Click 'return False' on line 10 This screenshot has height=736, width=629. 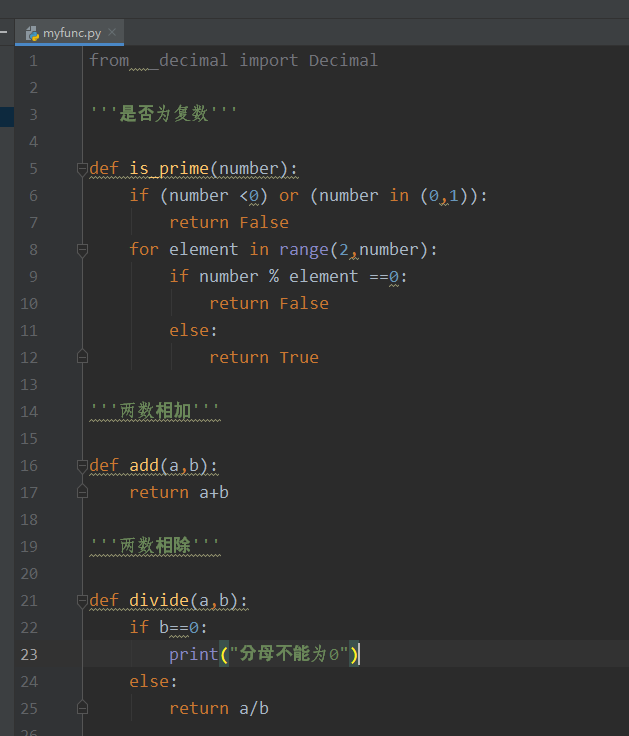268,304
